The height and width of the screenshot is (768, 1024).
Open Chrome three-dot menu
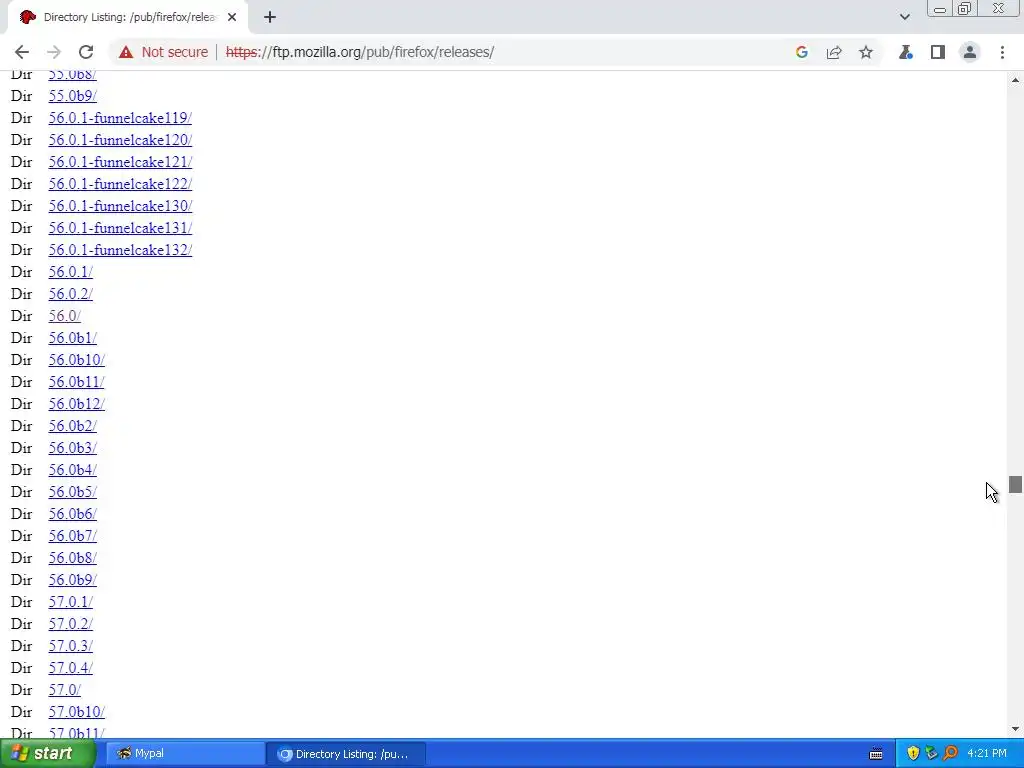pyautogui.click(x=1002, y=52)
